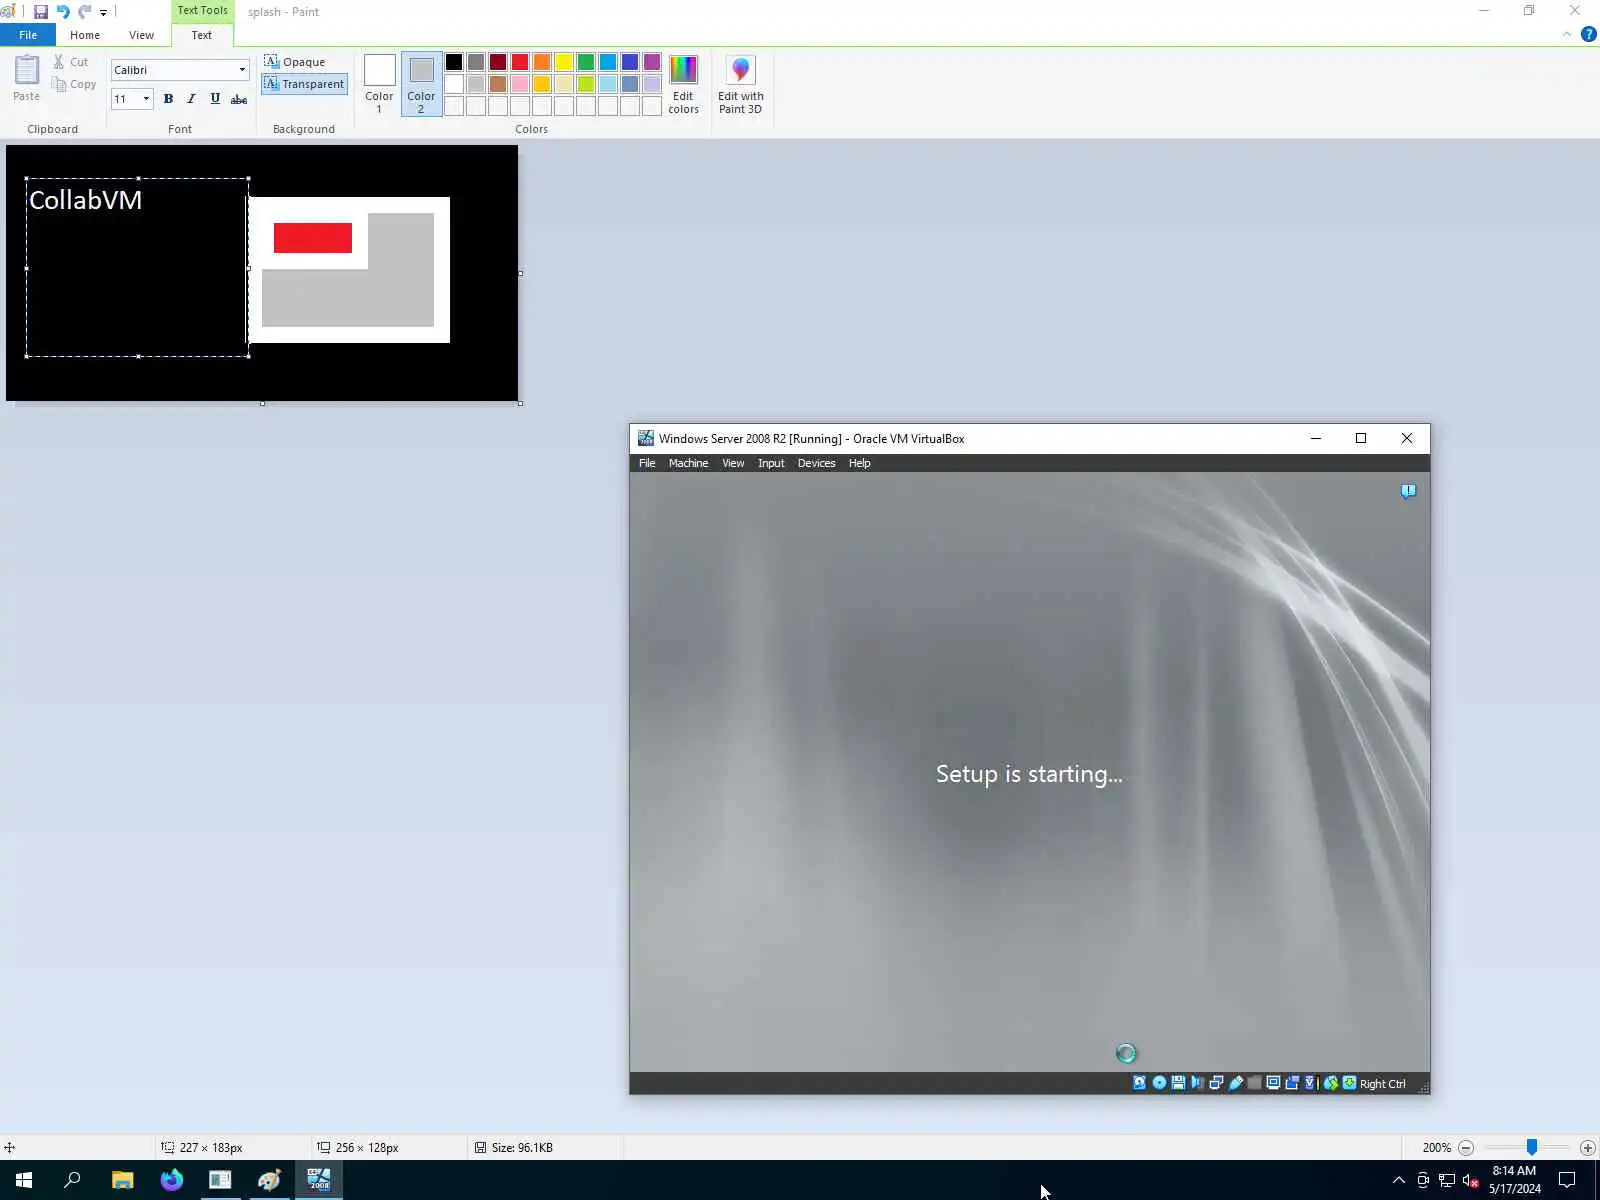Open Customize Quick Access Toolbar dropdown
1600x1200 pixels.
pyautogui.click(x=103, y=13)
